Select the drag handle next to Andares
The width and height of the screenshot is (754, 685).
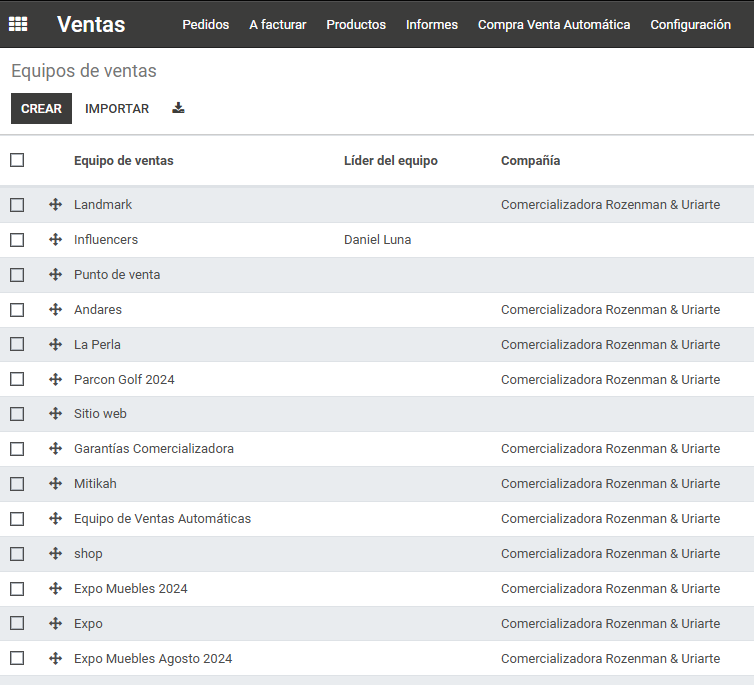55,310
